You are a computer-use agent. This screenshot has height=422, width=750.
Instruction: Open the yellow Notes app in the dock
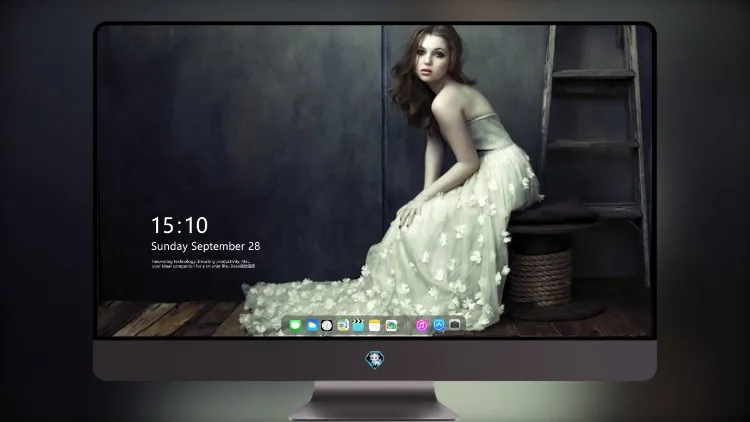375,326
